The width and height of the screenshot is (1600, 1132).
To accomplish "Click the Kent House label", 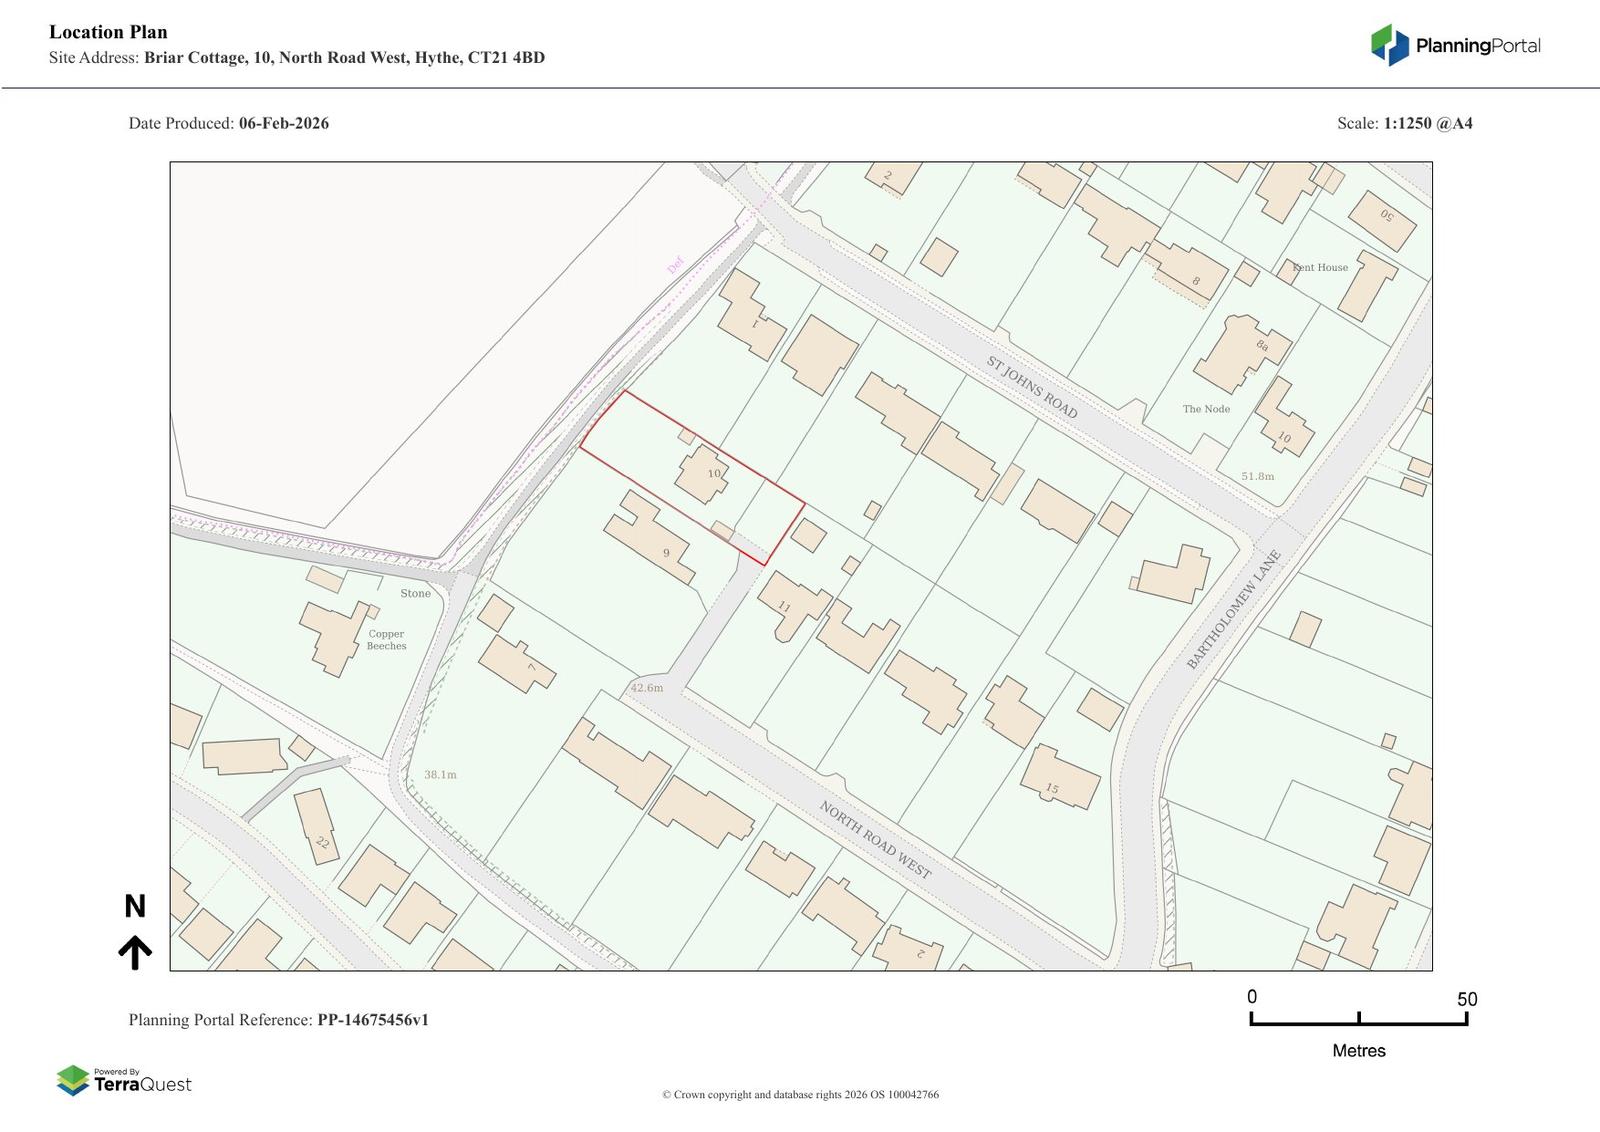I will tap(1320, 267).
